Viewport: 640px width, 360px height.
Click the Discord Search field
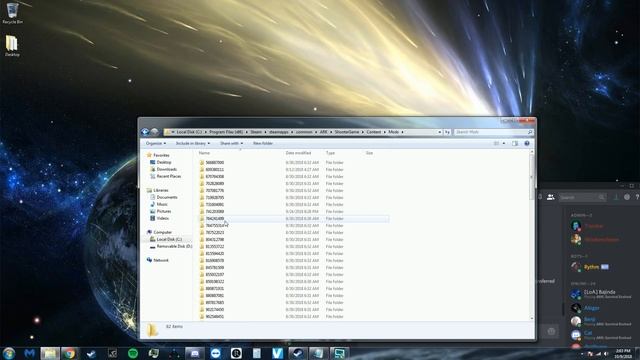(582, 197)
